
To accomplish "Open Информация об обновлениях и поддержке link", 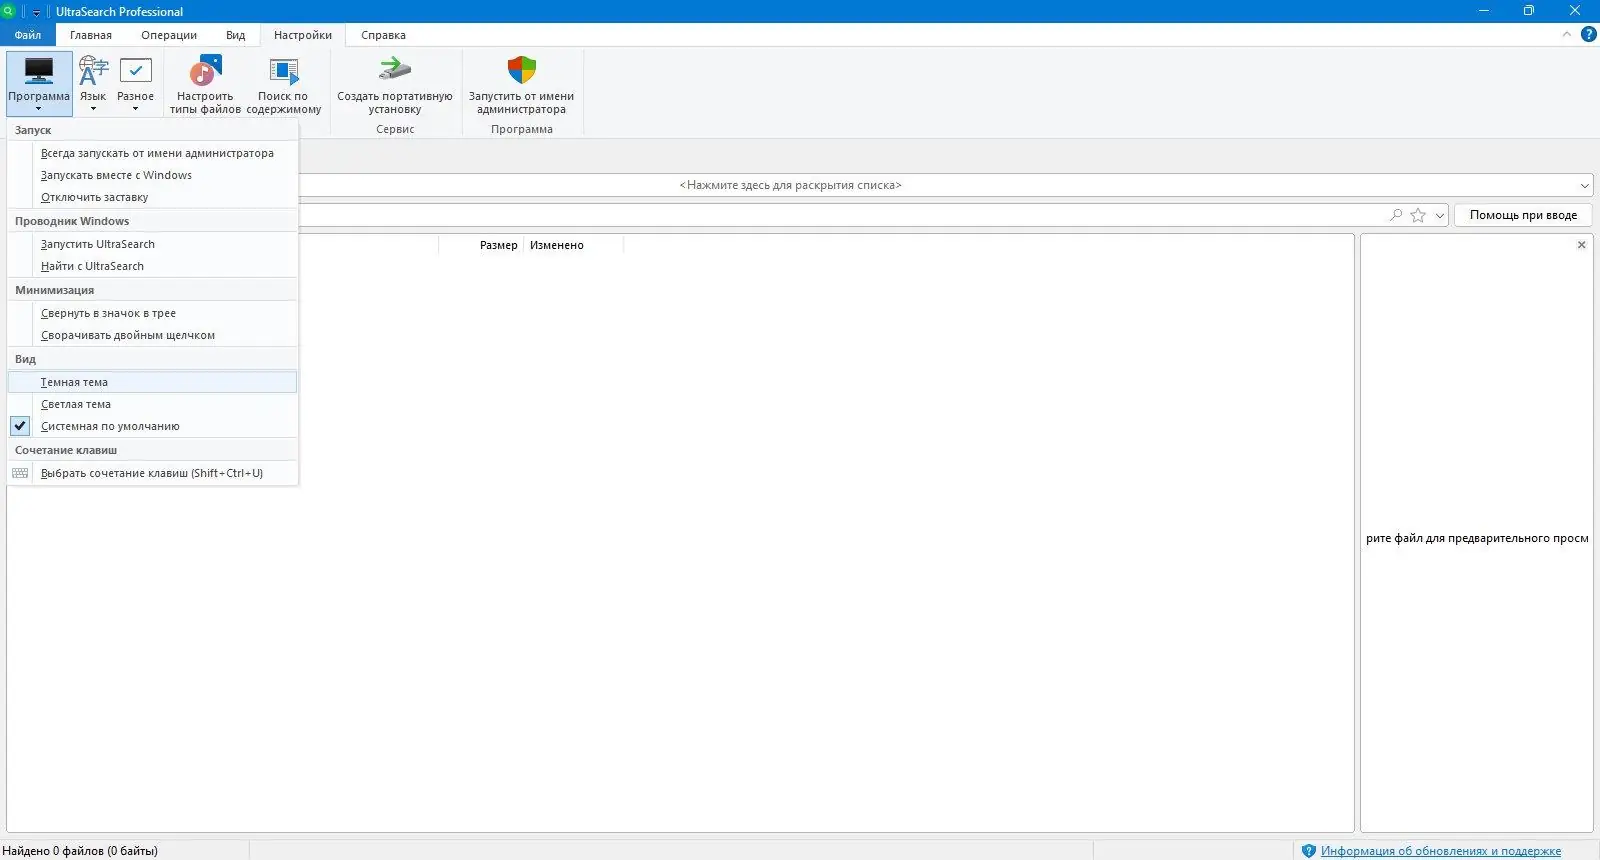I will [1440, 851].
